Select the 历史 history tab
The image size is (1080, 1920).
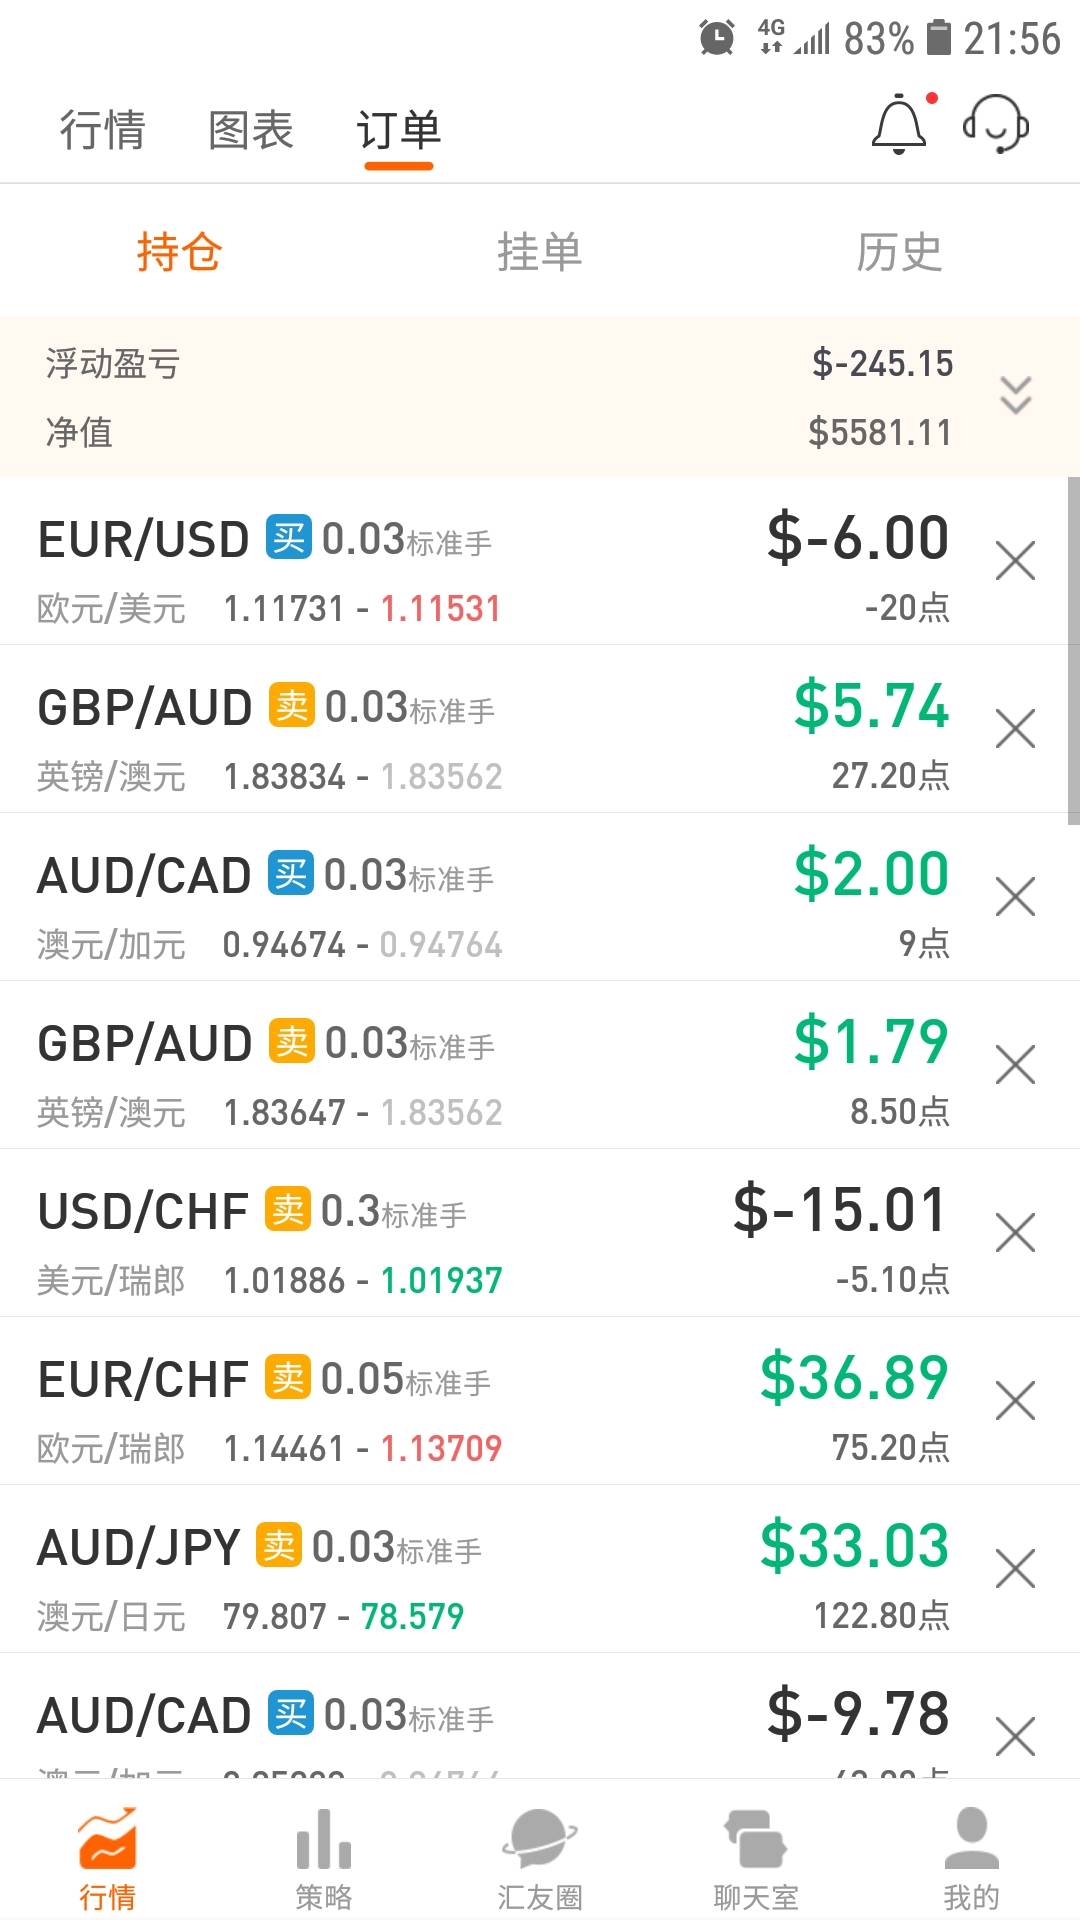pos(899,252)
